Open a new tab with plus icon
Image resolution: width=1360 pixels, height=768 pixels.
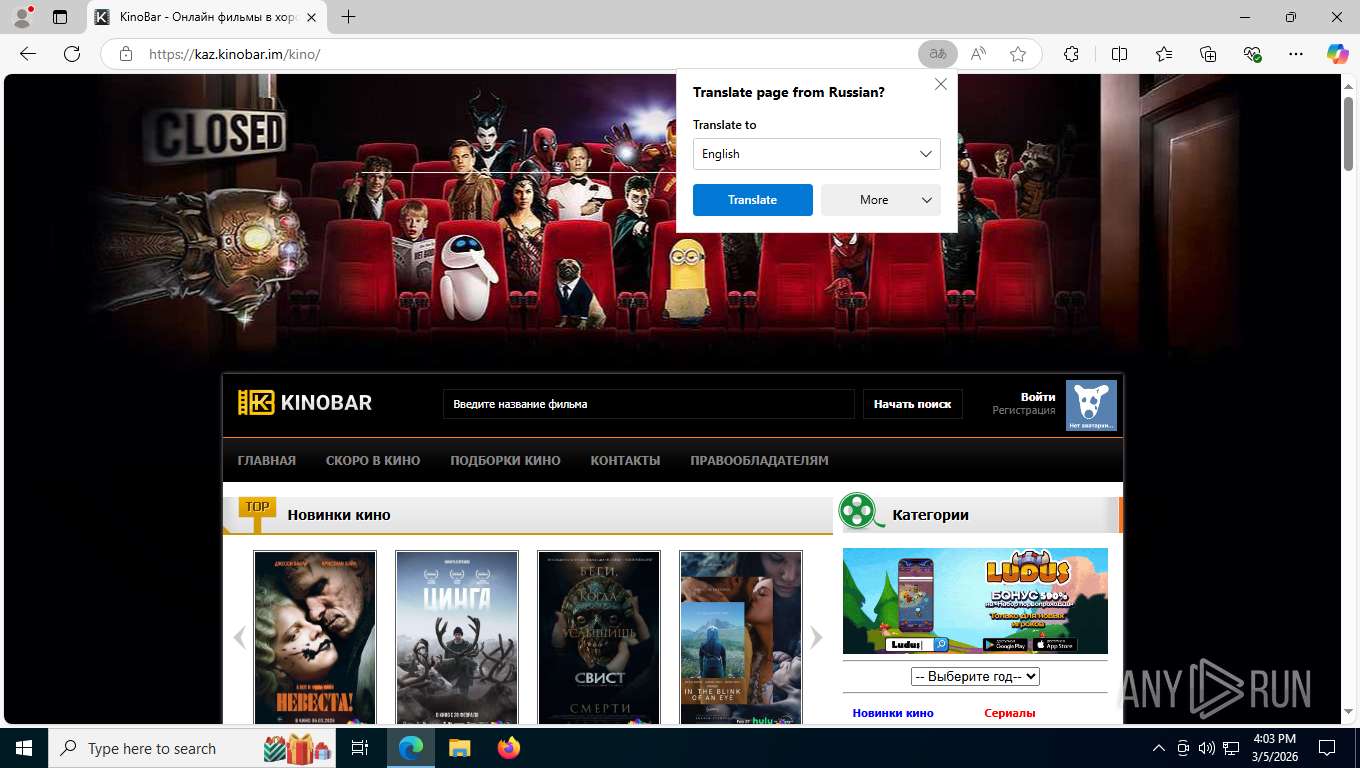348,17
